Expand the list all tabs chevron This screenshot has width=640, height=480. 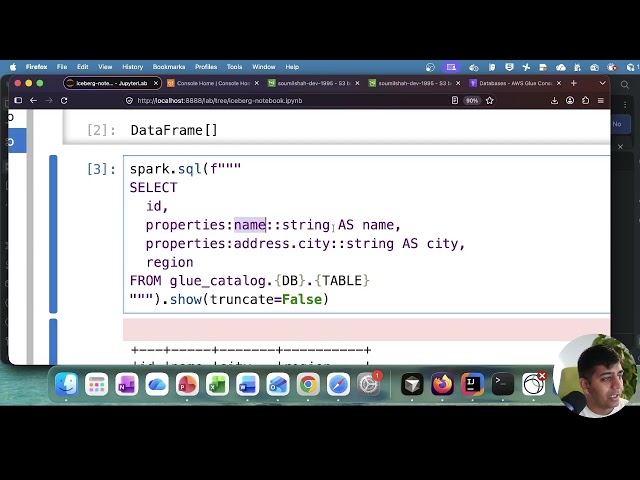[602, 83]
